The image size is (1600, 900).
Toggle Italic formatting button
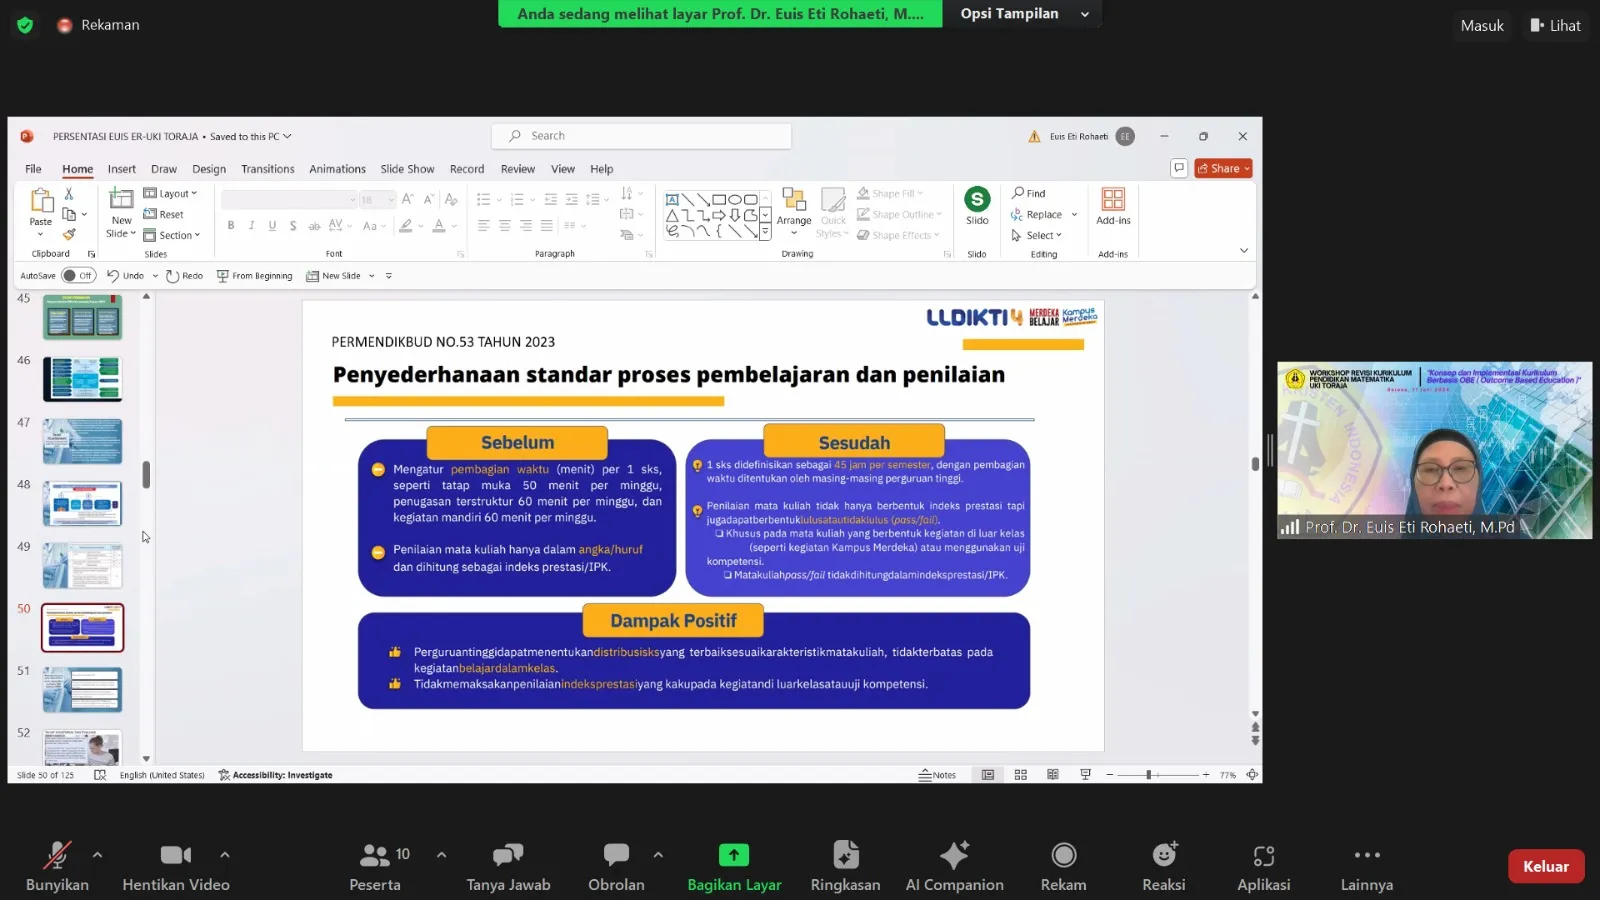tap(251, 226)
